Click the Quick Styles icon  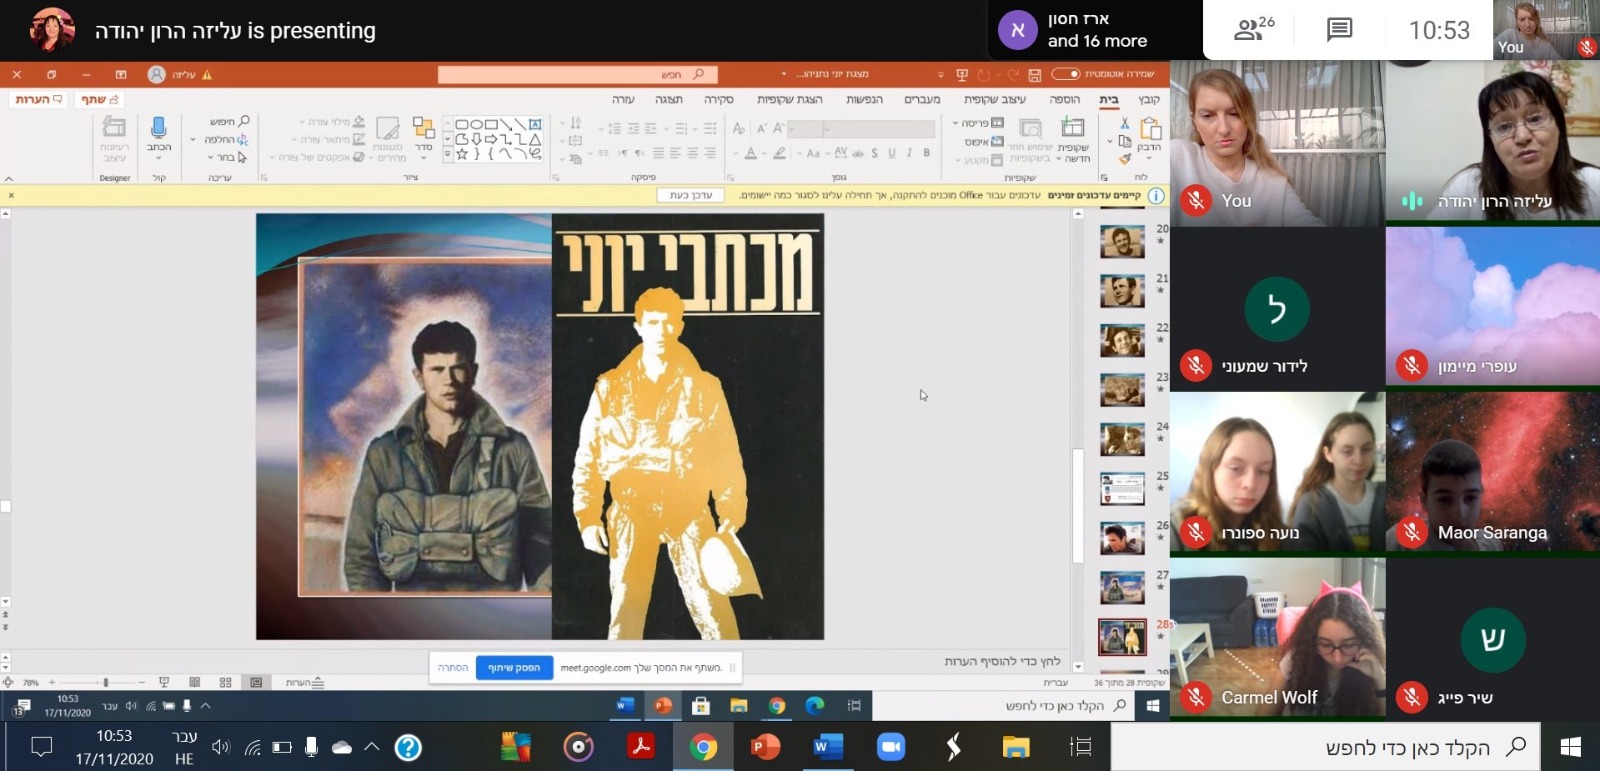click(x=388, y=128)
